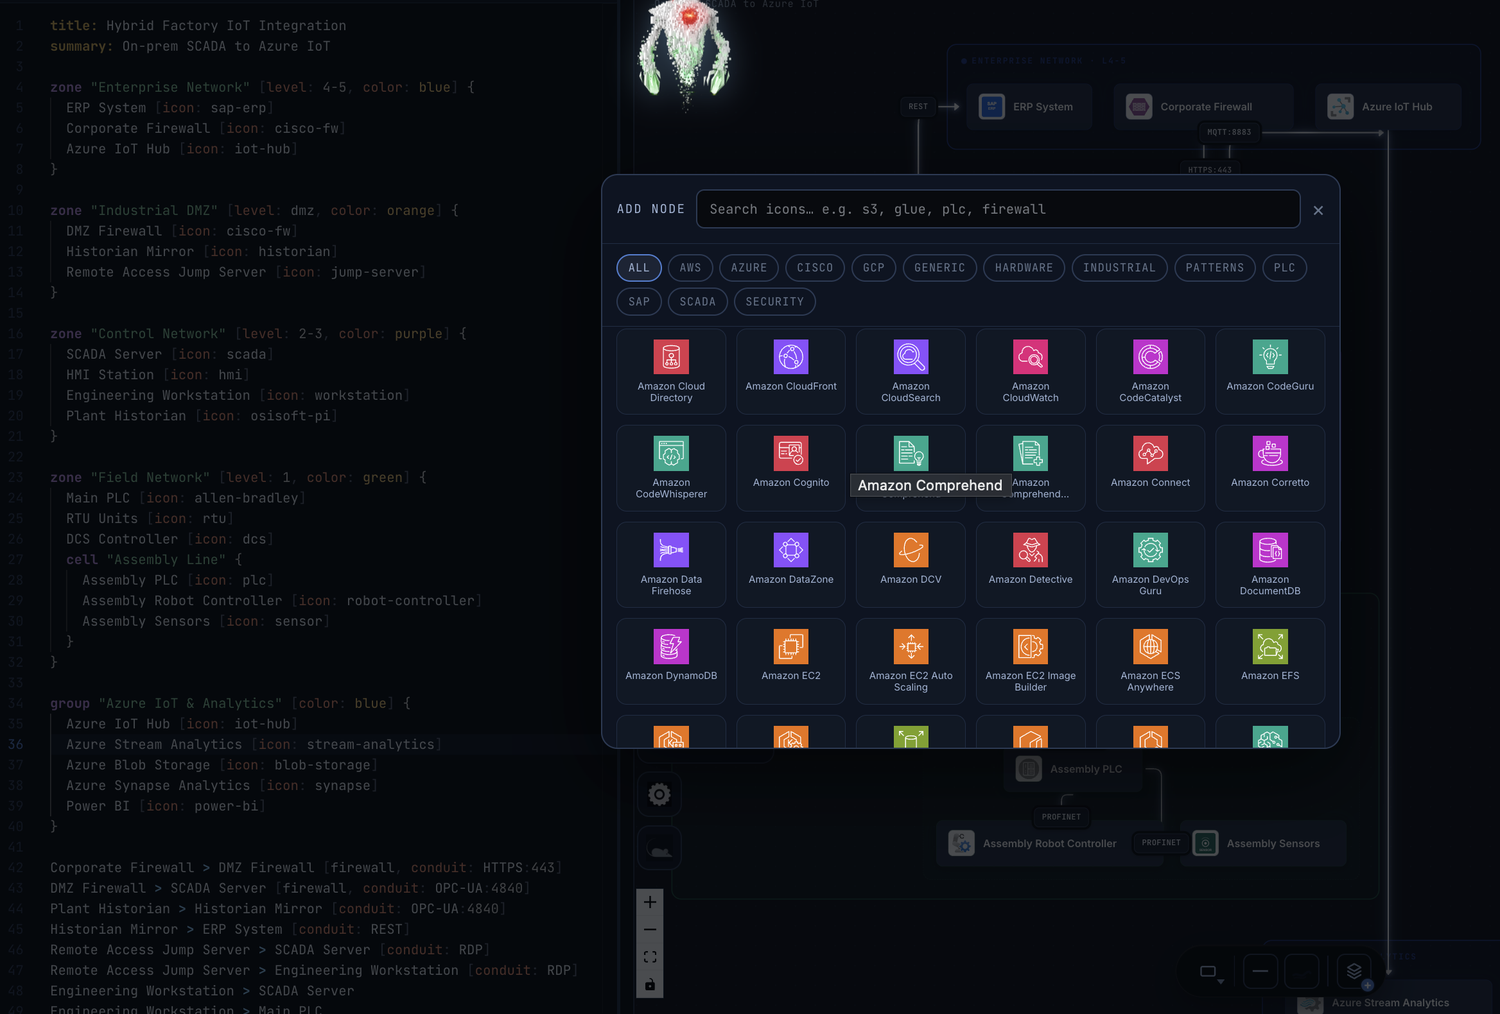The image size is (1500, 1014).
Task: Show SCADA icons
Action: (x=698, y=302)
